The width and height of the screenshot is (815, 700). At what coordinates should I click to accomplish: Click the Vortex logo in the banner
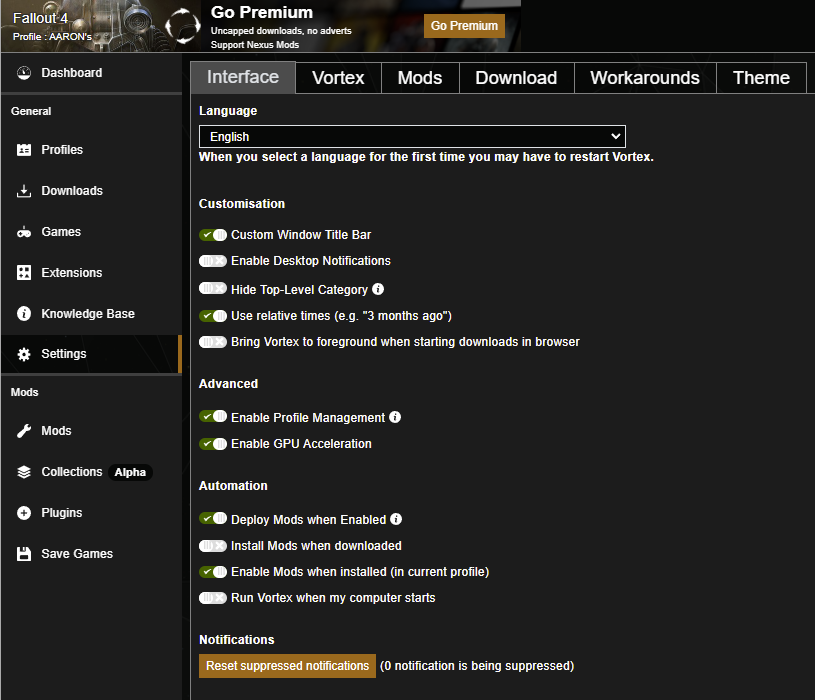pos(182,25)
